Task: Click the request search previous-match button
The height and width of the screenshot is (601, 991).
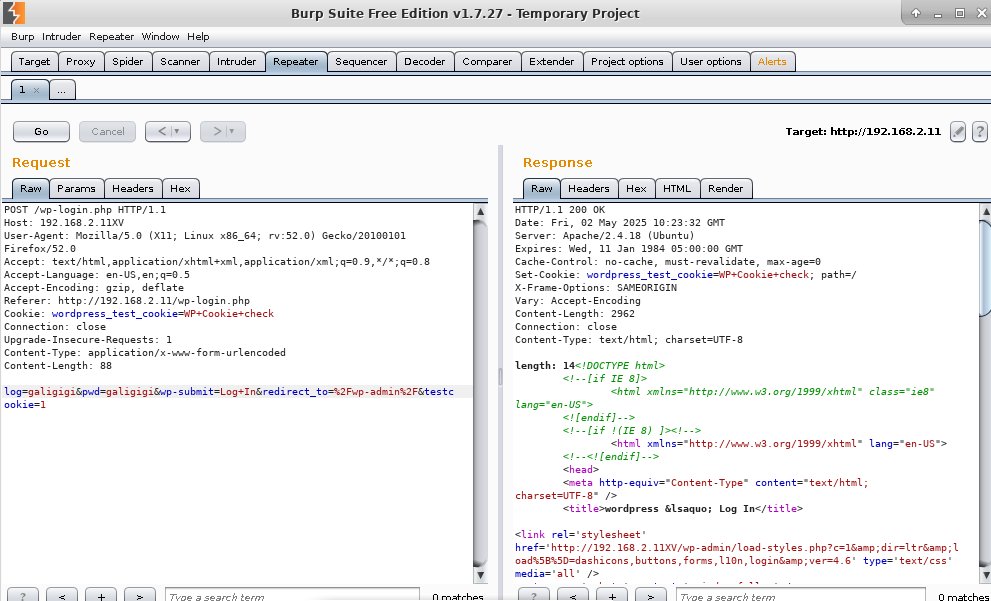Action: coord(62,596)
